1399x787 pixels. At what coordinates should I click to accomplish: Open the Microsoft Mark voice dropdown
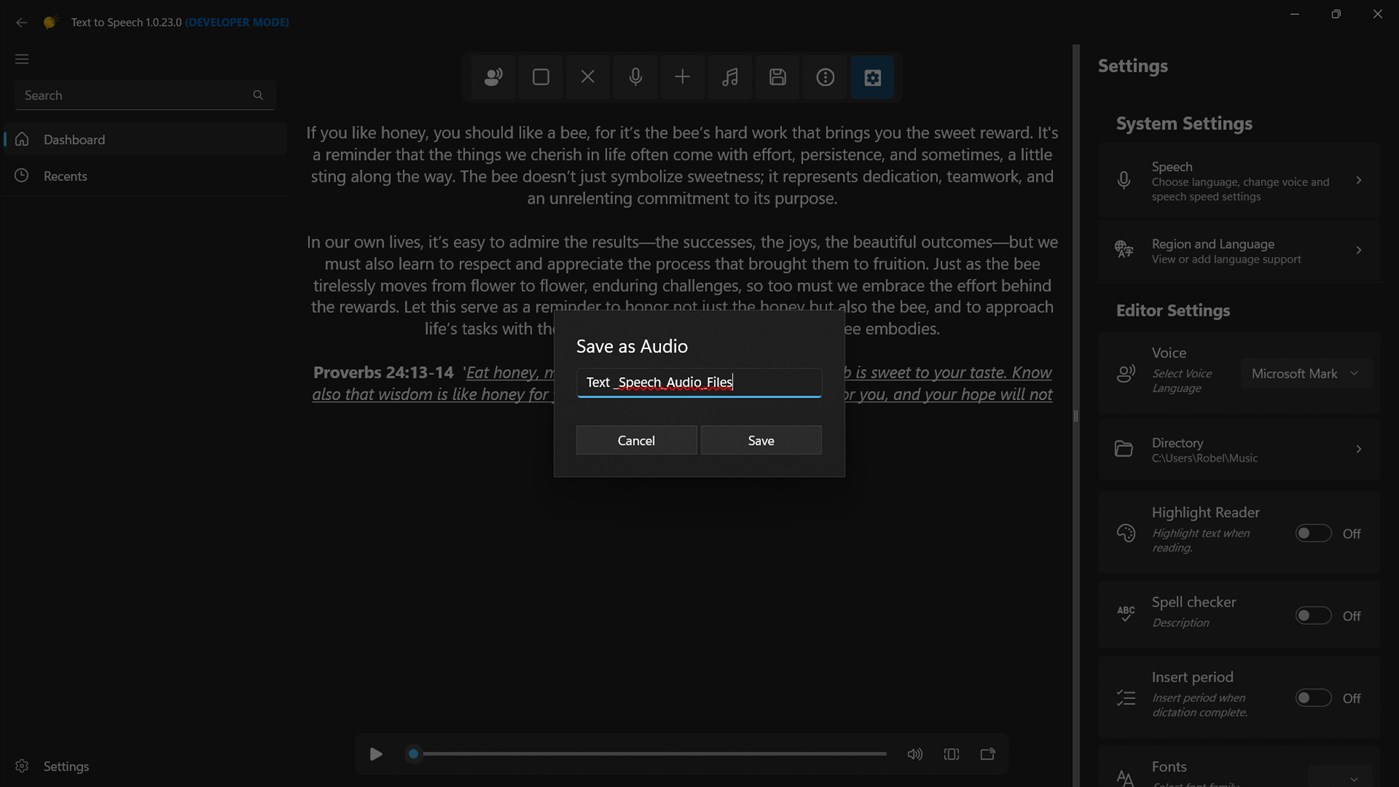click(1306, 372)
